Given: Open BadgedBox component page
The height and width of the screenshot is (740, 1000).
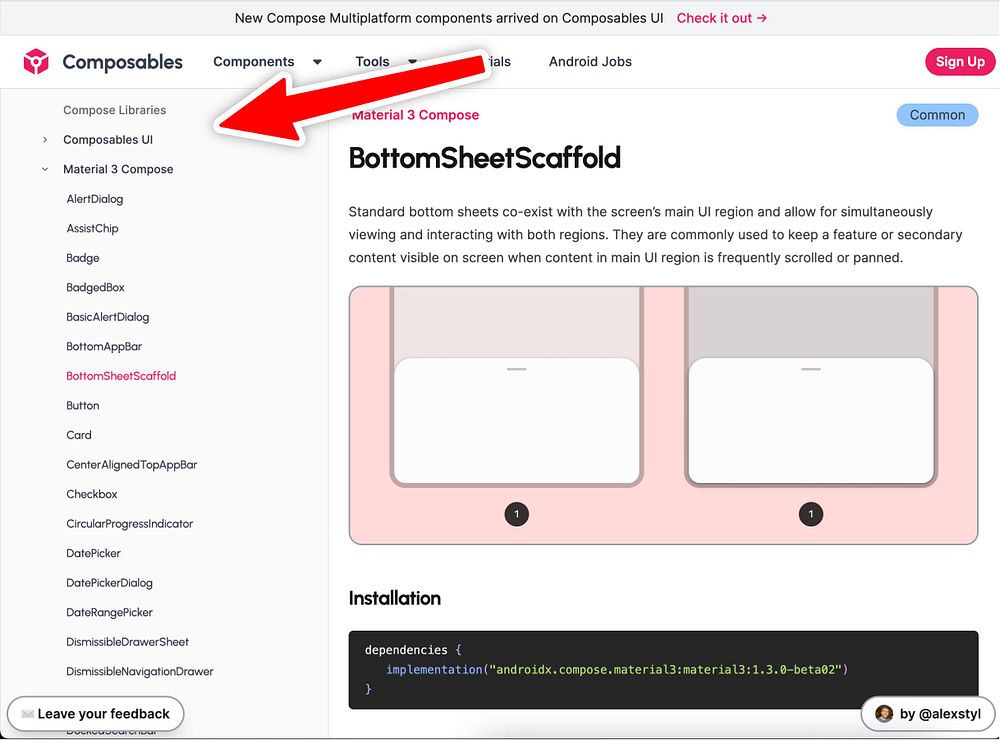Looking at the screenshot, I should (x=95, y=287).
